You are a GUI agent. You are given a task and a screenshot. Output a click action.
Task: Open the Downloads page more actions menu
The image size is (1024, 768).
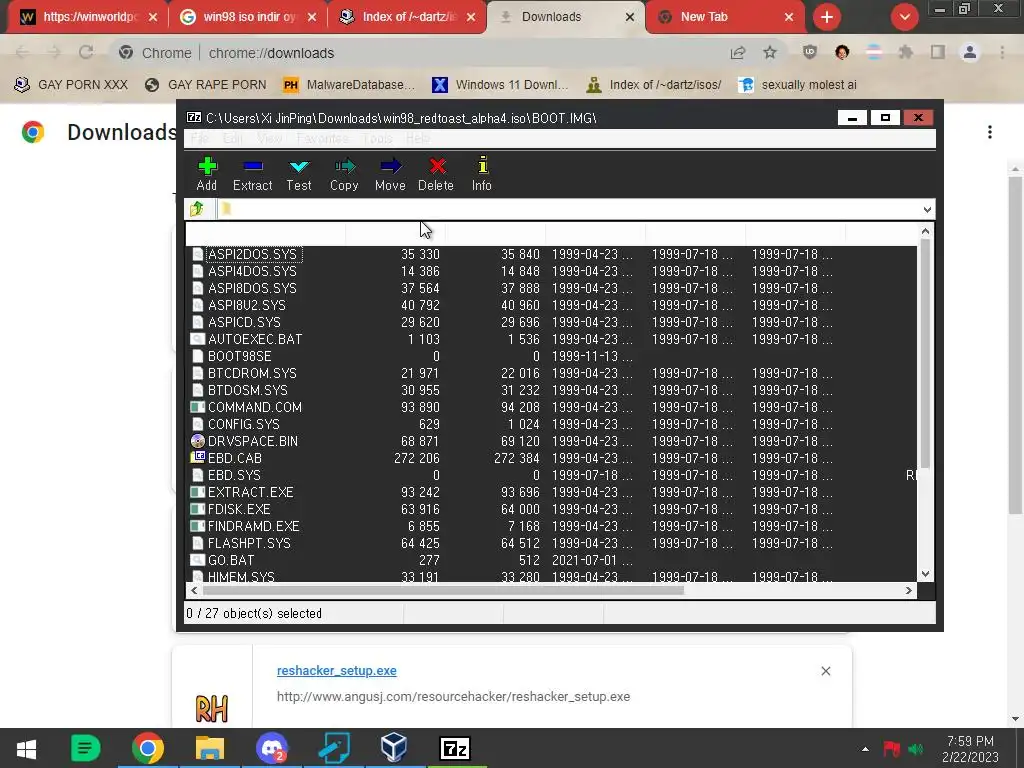(990, 132)
